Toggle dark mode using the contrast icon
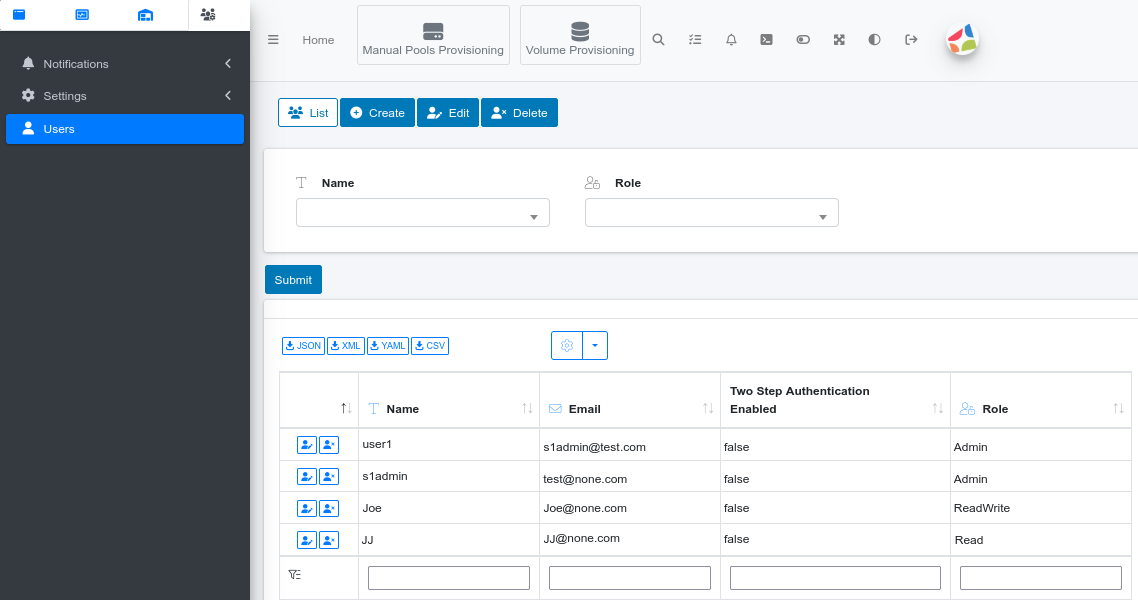This screenshot has height=600, width=1138. 875,40
